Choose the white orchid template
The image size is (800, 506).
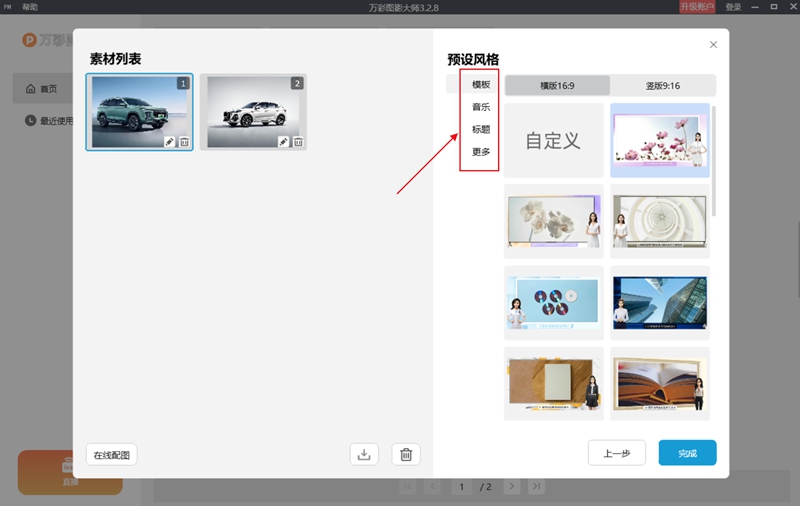coord(554,221)
